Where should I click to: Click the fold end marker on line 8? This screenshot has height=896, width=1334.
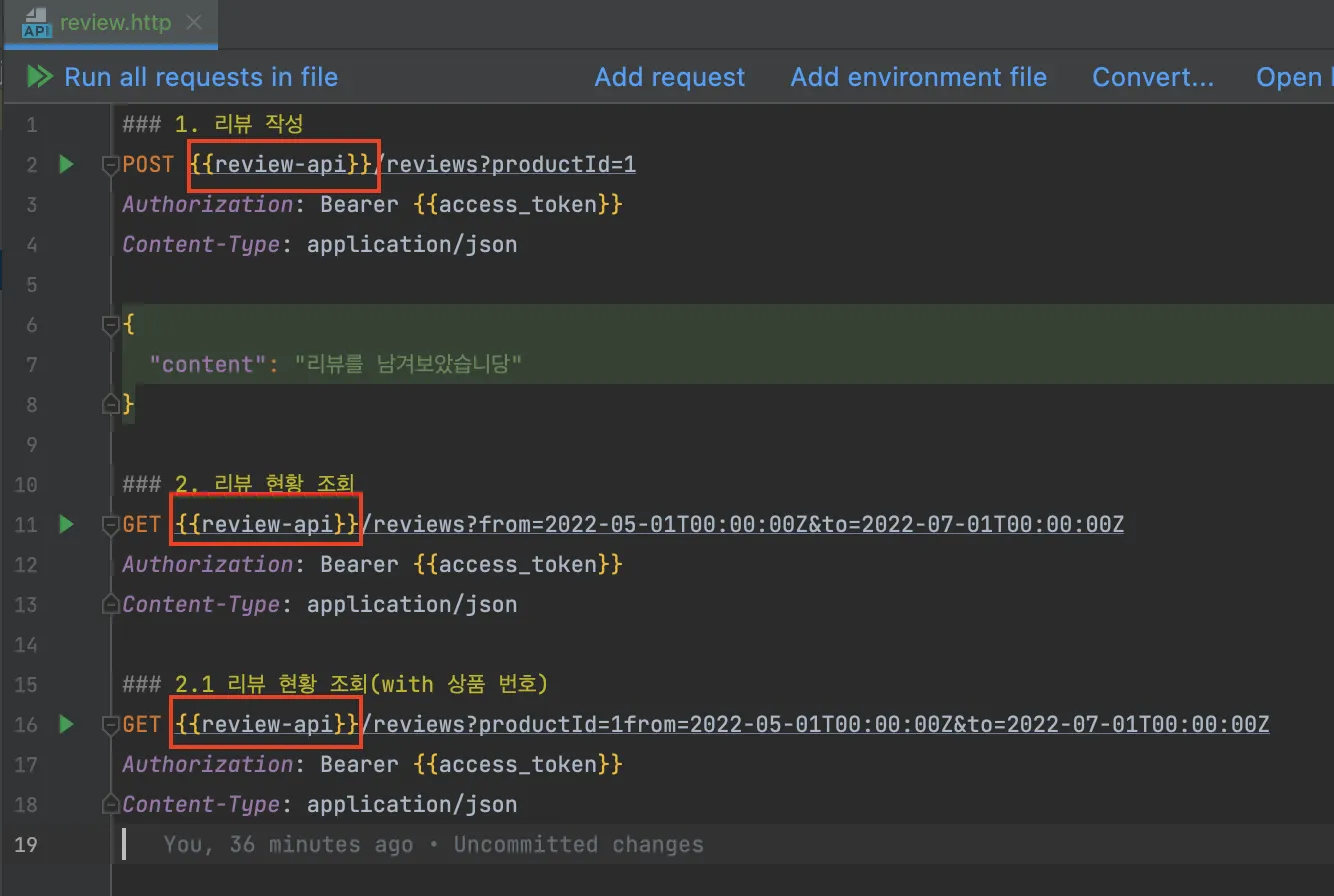(x=111, y=404)
